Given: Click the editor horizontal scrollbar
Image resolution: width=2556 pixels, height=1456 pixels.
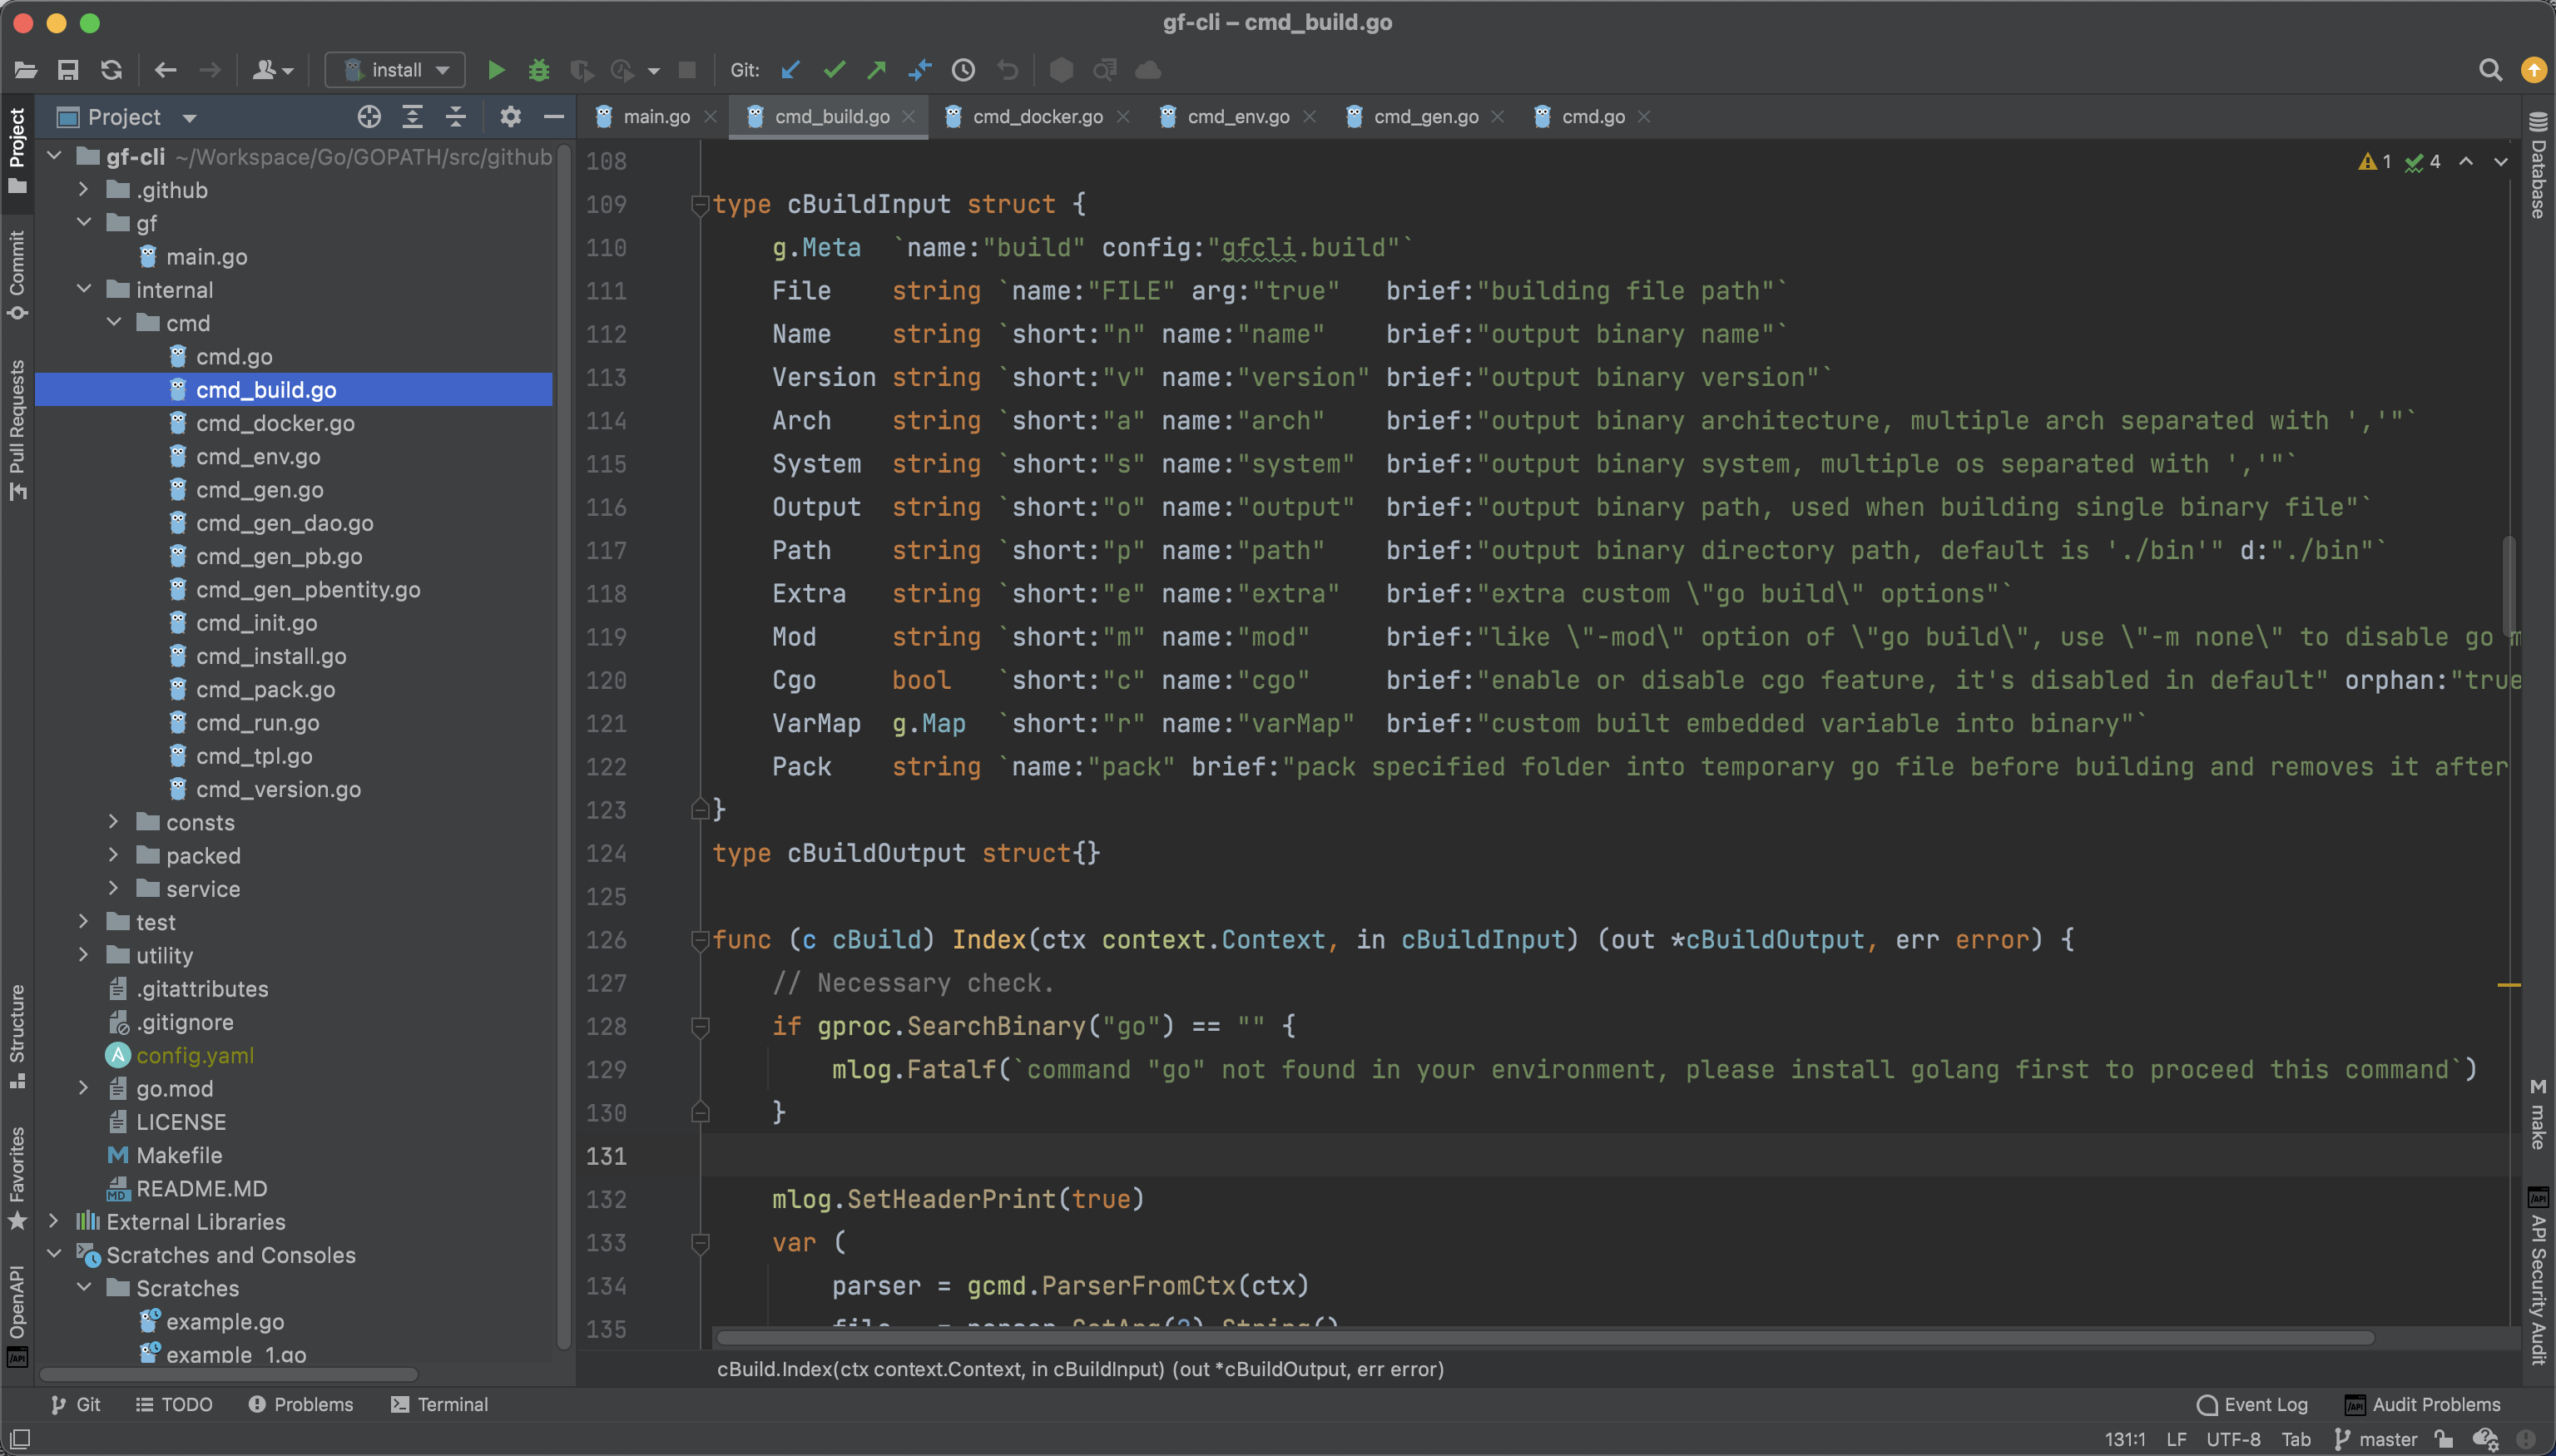Looking at the screenshot, I should [x=1544, y=1338].
